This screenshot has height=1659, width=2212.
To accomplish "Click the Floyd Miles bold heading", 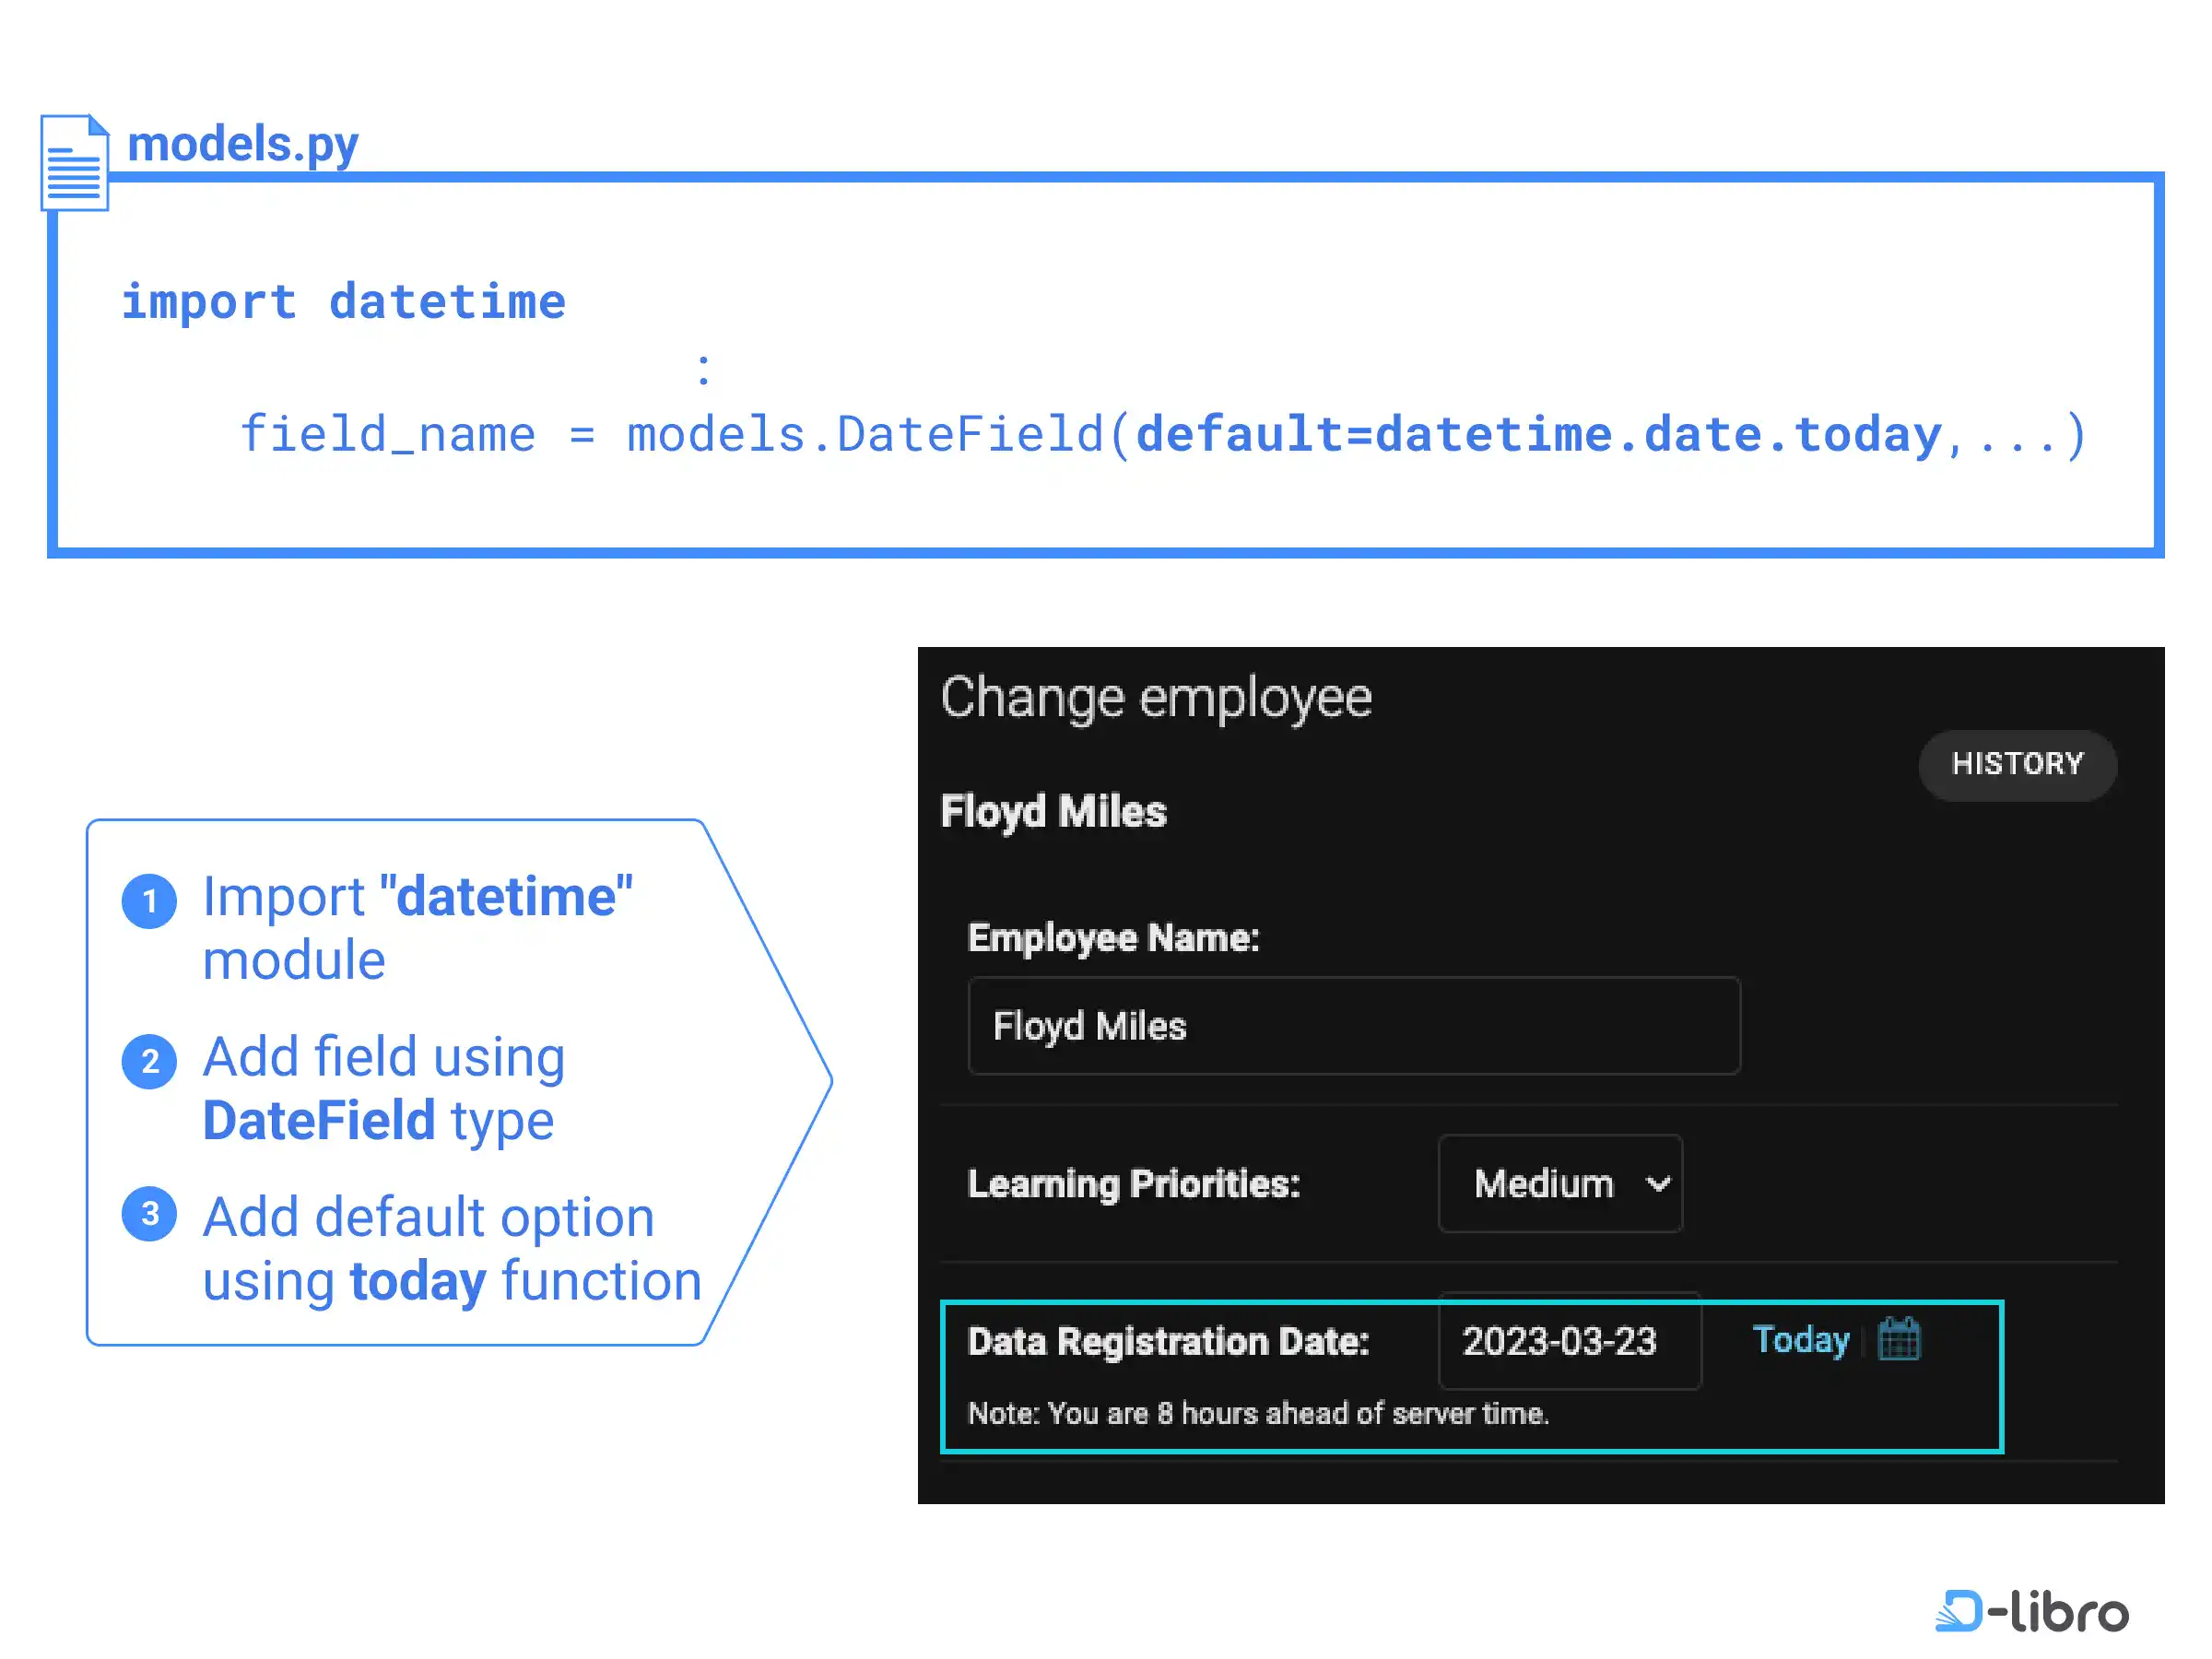I will click(1053, 811).
